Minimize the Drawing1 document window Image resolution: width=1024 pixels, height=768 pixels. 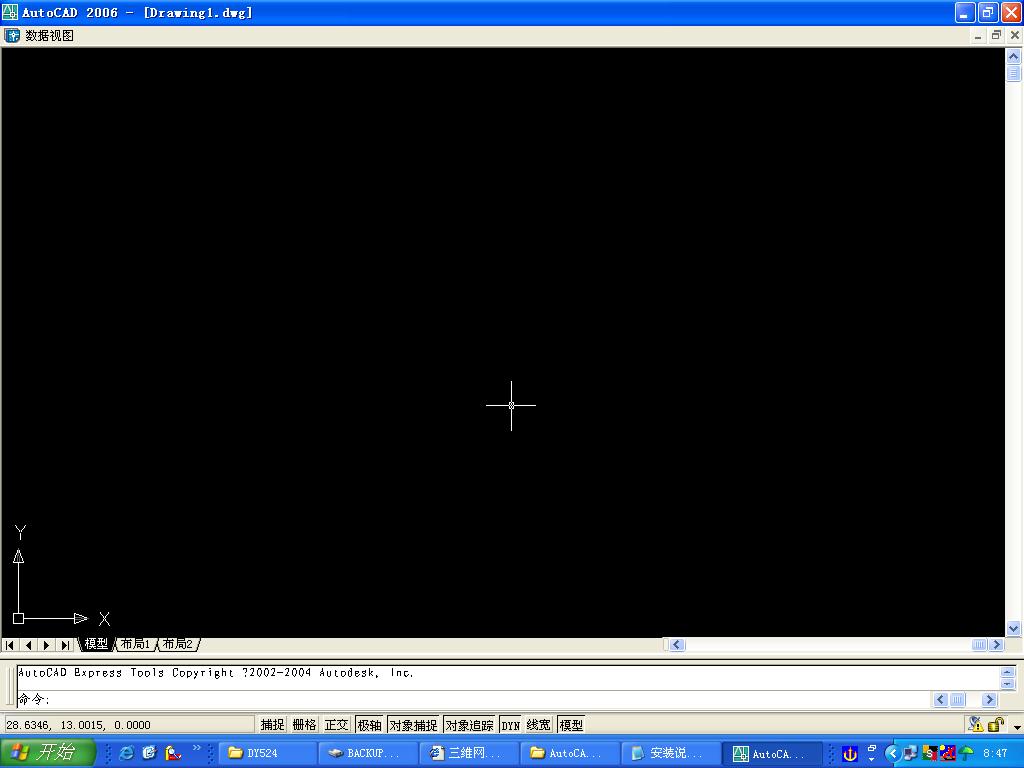(x=978, y=35)
